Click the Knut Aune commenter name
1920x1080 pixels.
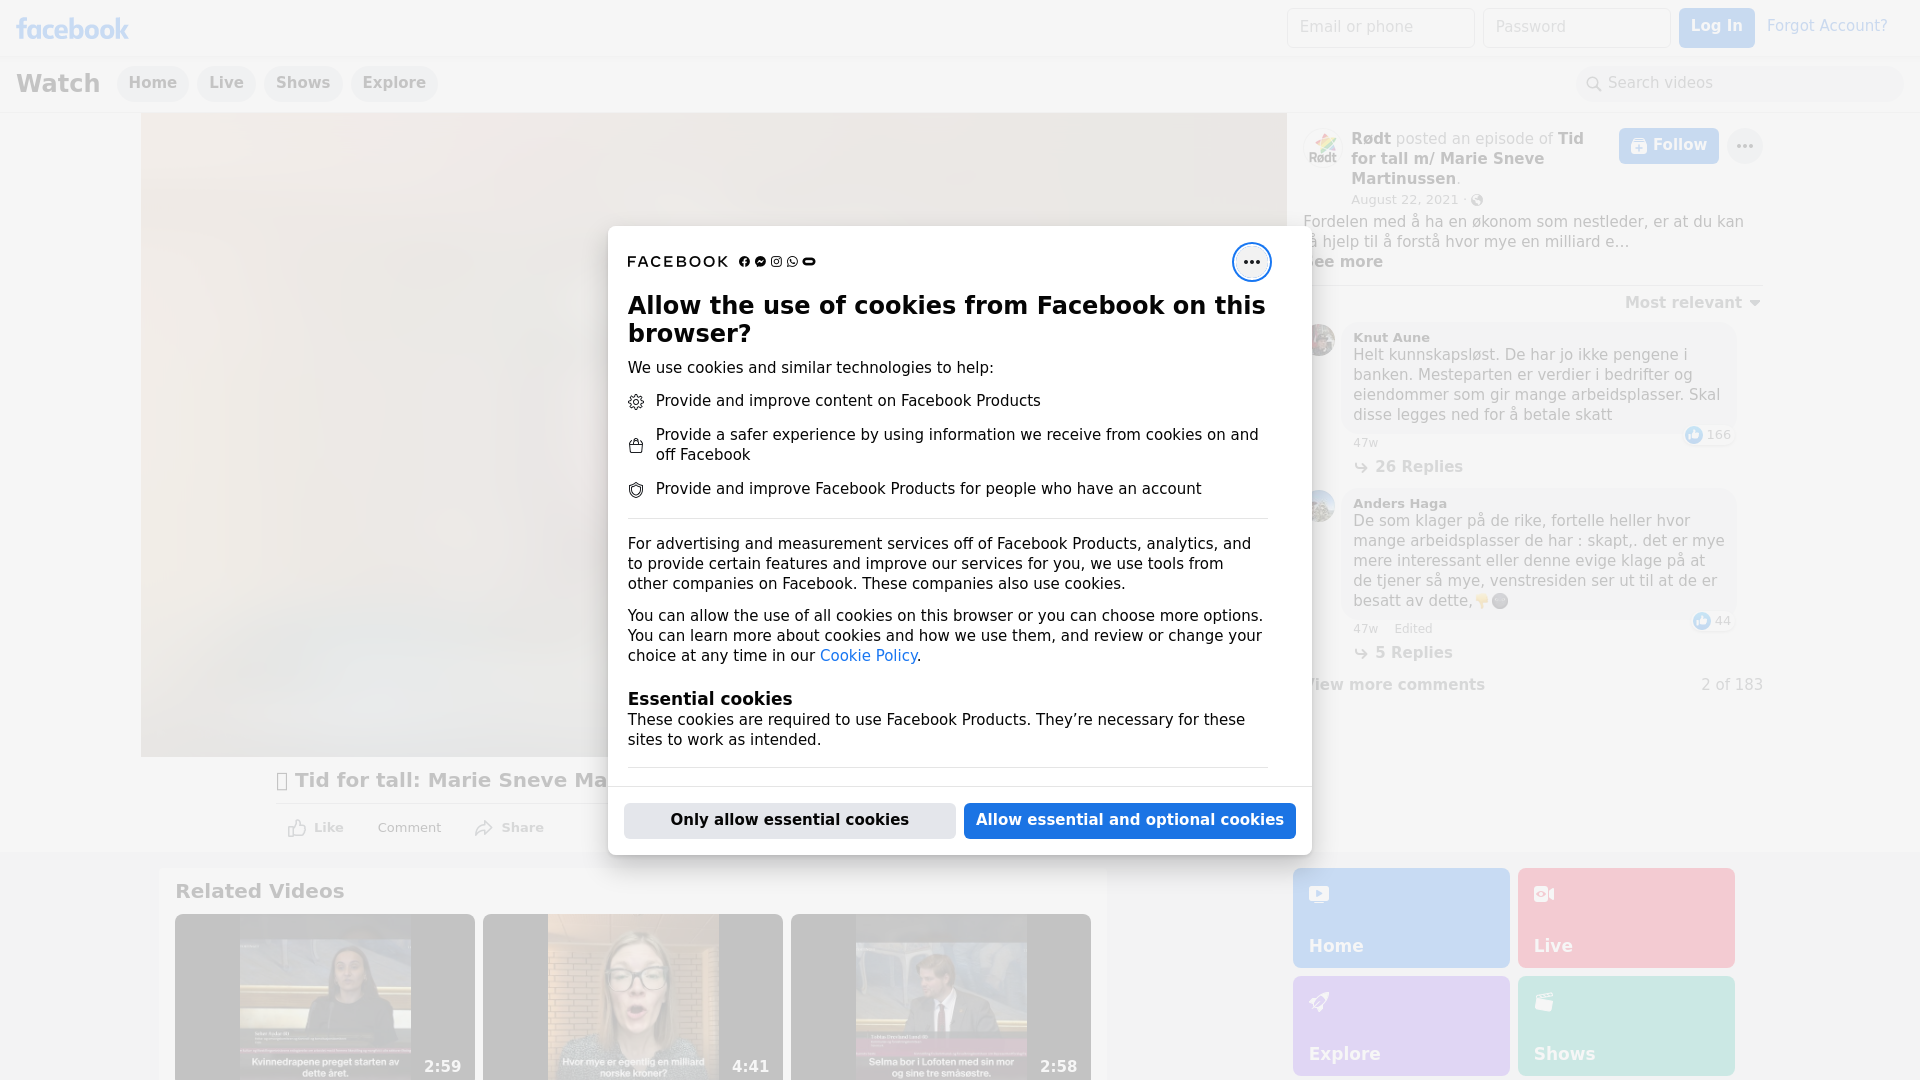[1391, 338]
